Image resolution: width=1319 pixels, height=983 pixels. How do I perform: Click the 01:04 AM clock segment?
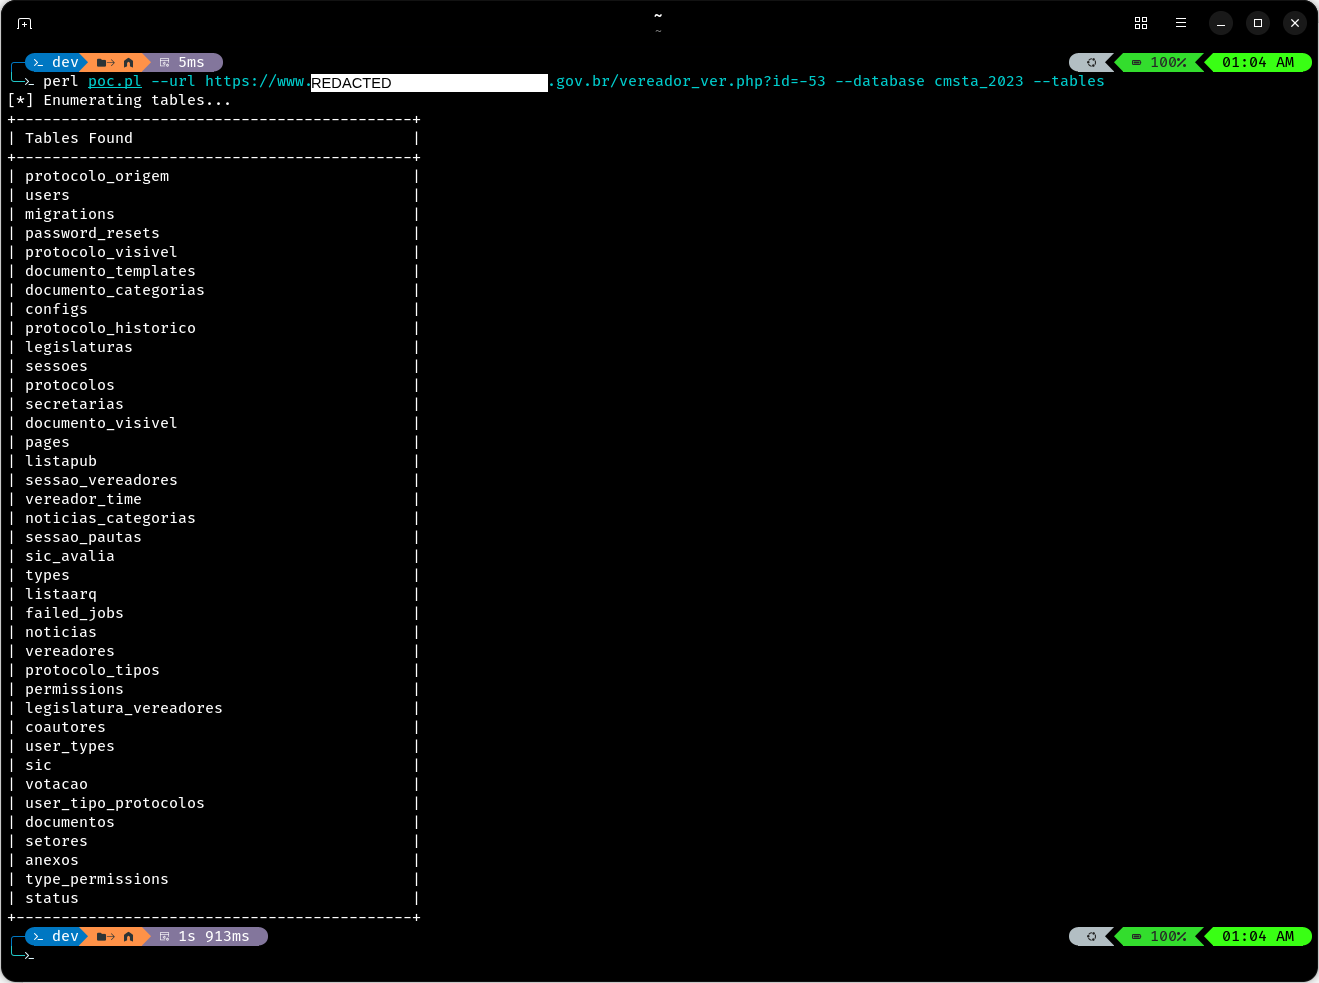click(1258, 62)
